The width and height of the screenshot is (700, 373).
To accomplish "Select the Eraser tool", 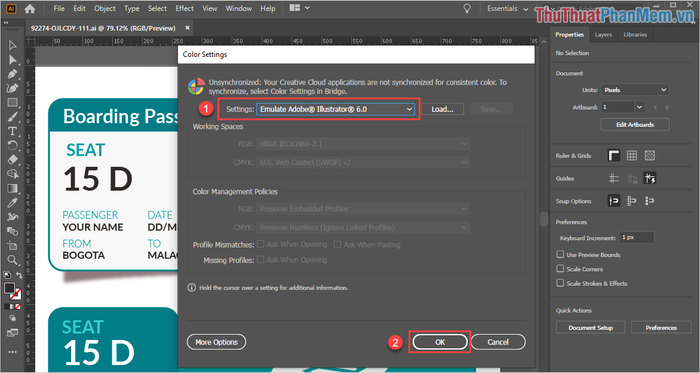I will tap(12, 160).
